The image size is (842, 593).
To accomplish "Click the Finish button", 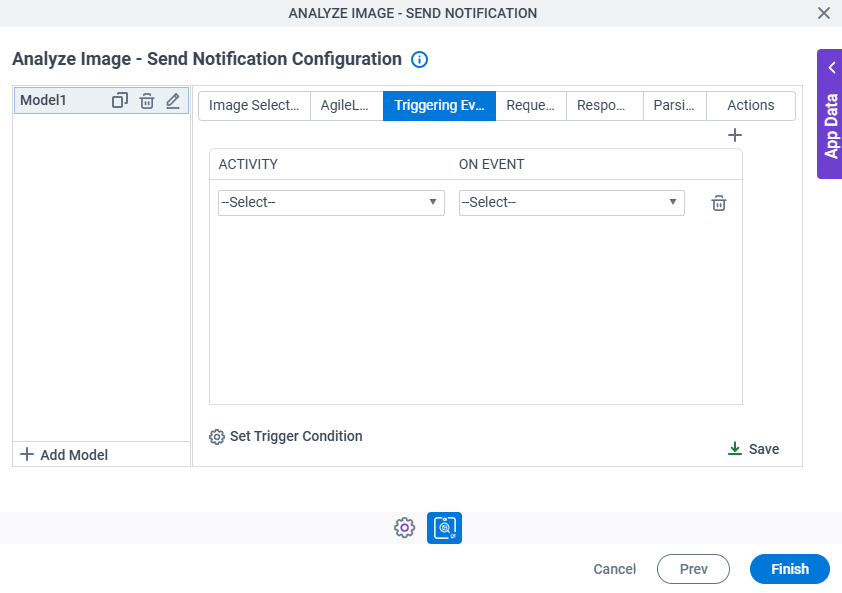I will [789, 569].
